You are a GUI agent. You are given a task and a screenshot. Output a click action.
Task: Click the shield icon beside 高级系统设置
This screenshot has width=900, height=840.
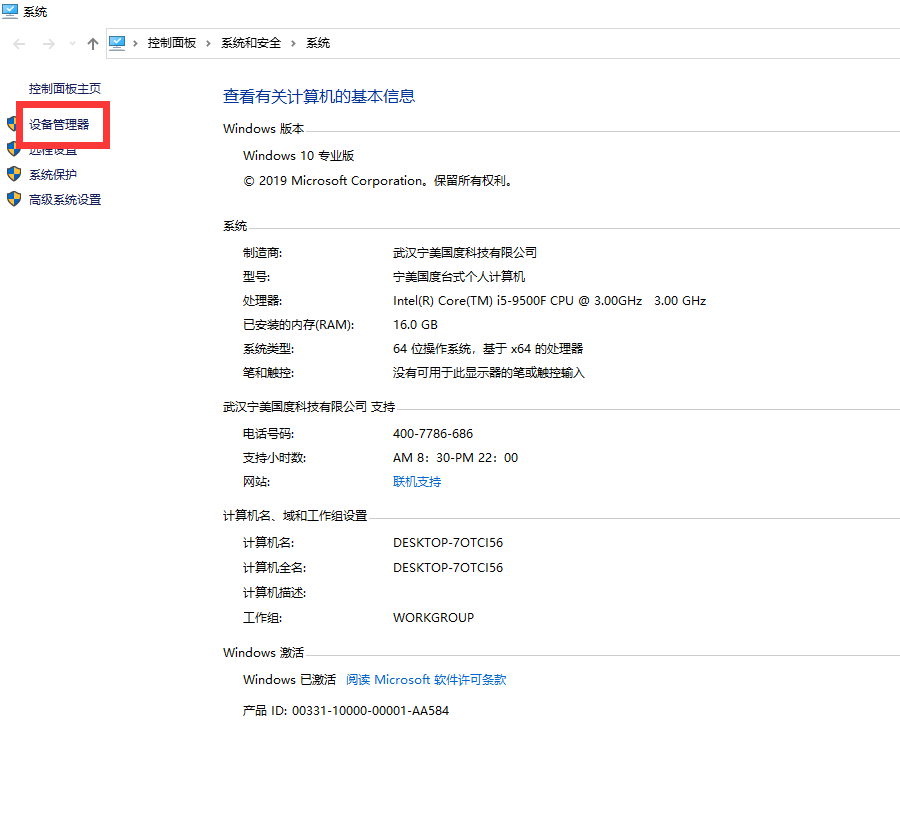click(14, 199)
